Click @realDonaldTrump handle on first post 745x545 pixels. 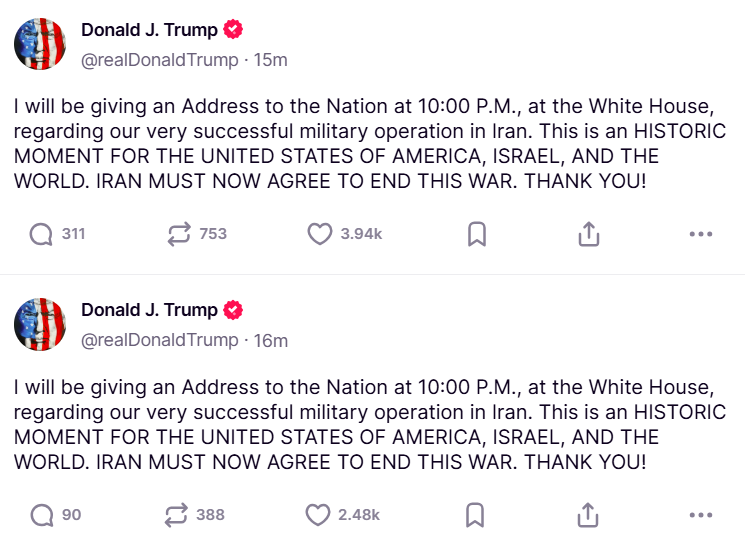click(x=158, y=60)
